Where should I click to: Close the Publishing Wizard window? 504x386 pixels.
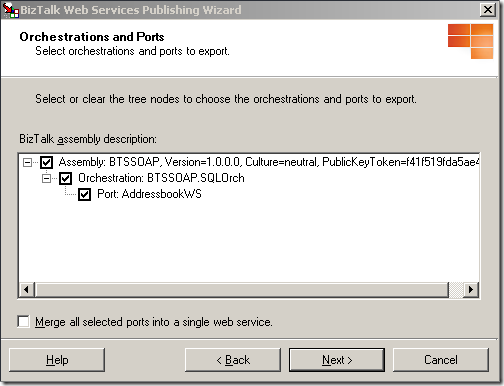(488, 10)
